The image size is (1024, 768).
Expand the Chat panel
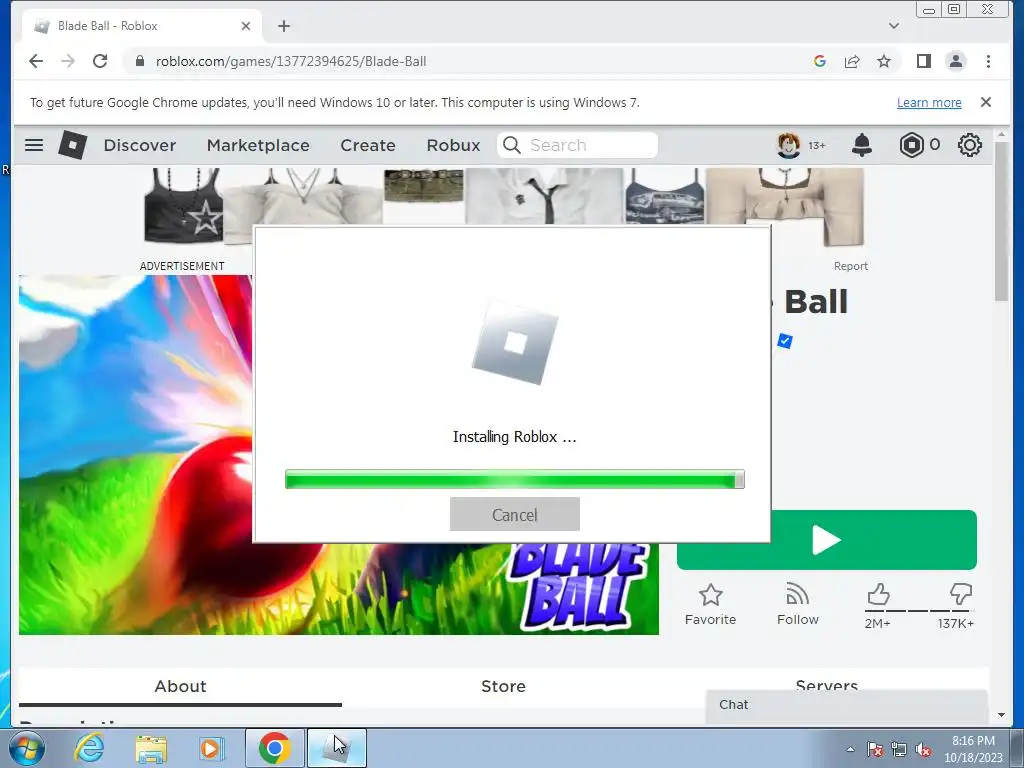coord(846,705)
